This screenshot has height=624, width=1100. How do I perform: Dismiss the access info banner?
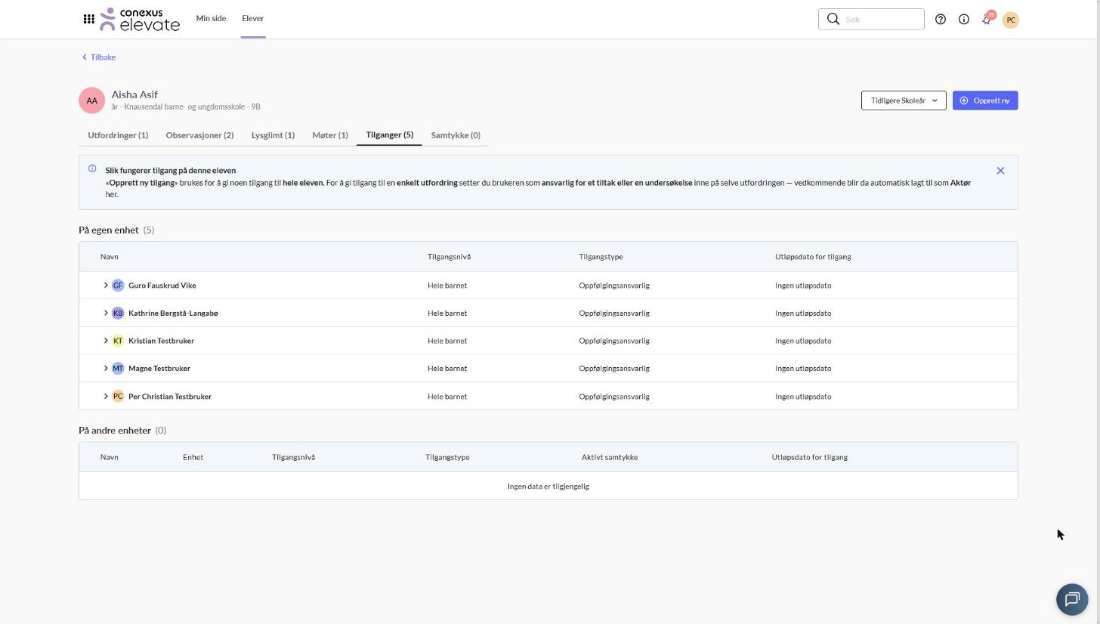point(1000,171)
